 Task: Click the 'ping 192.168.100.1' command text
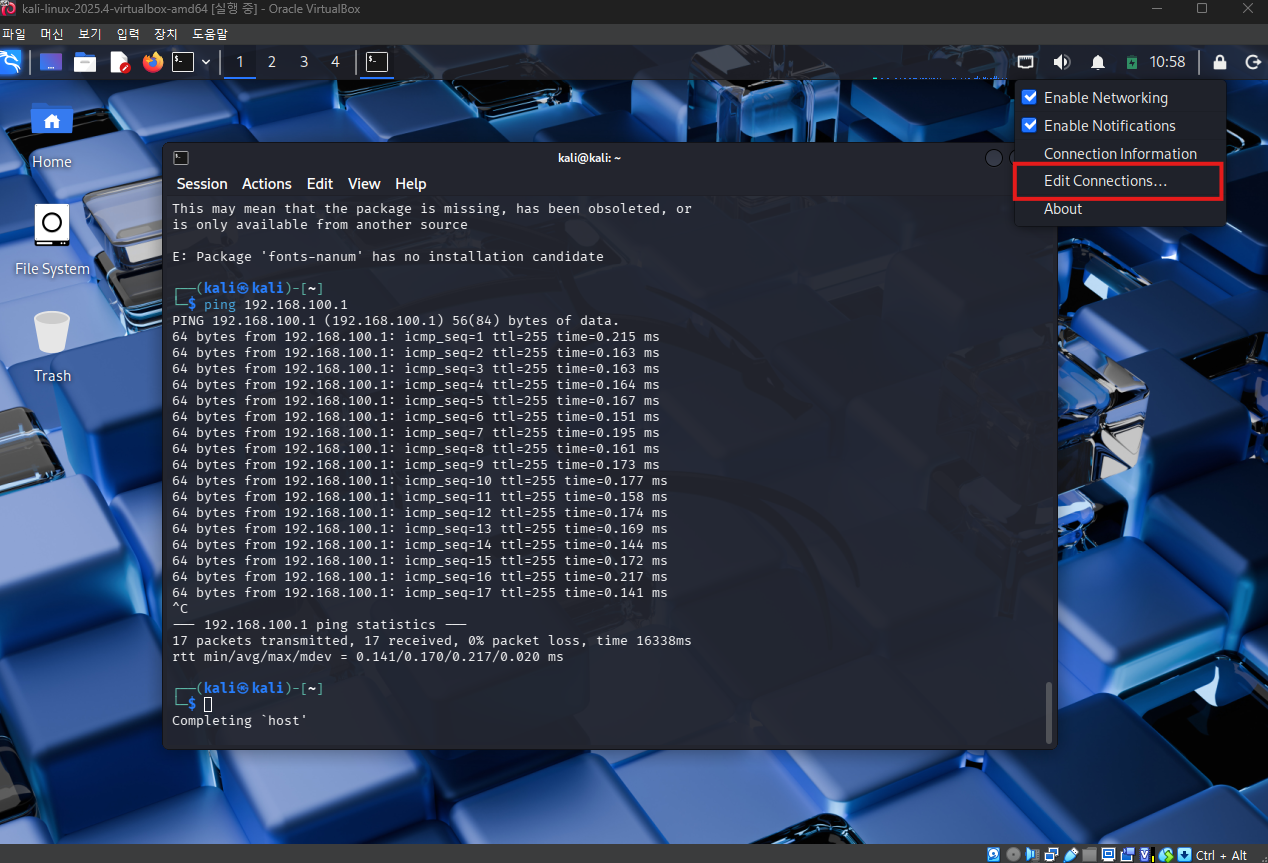click(275, 304)
